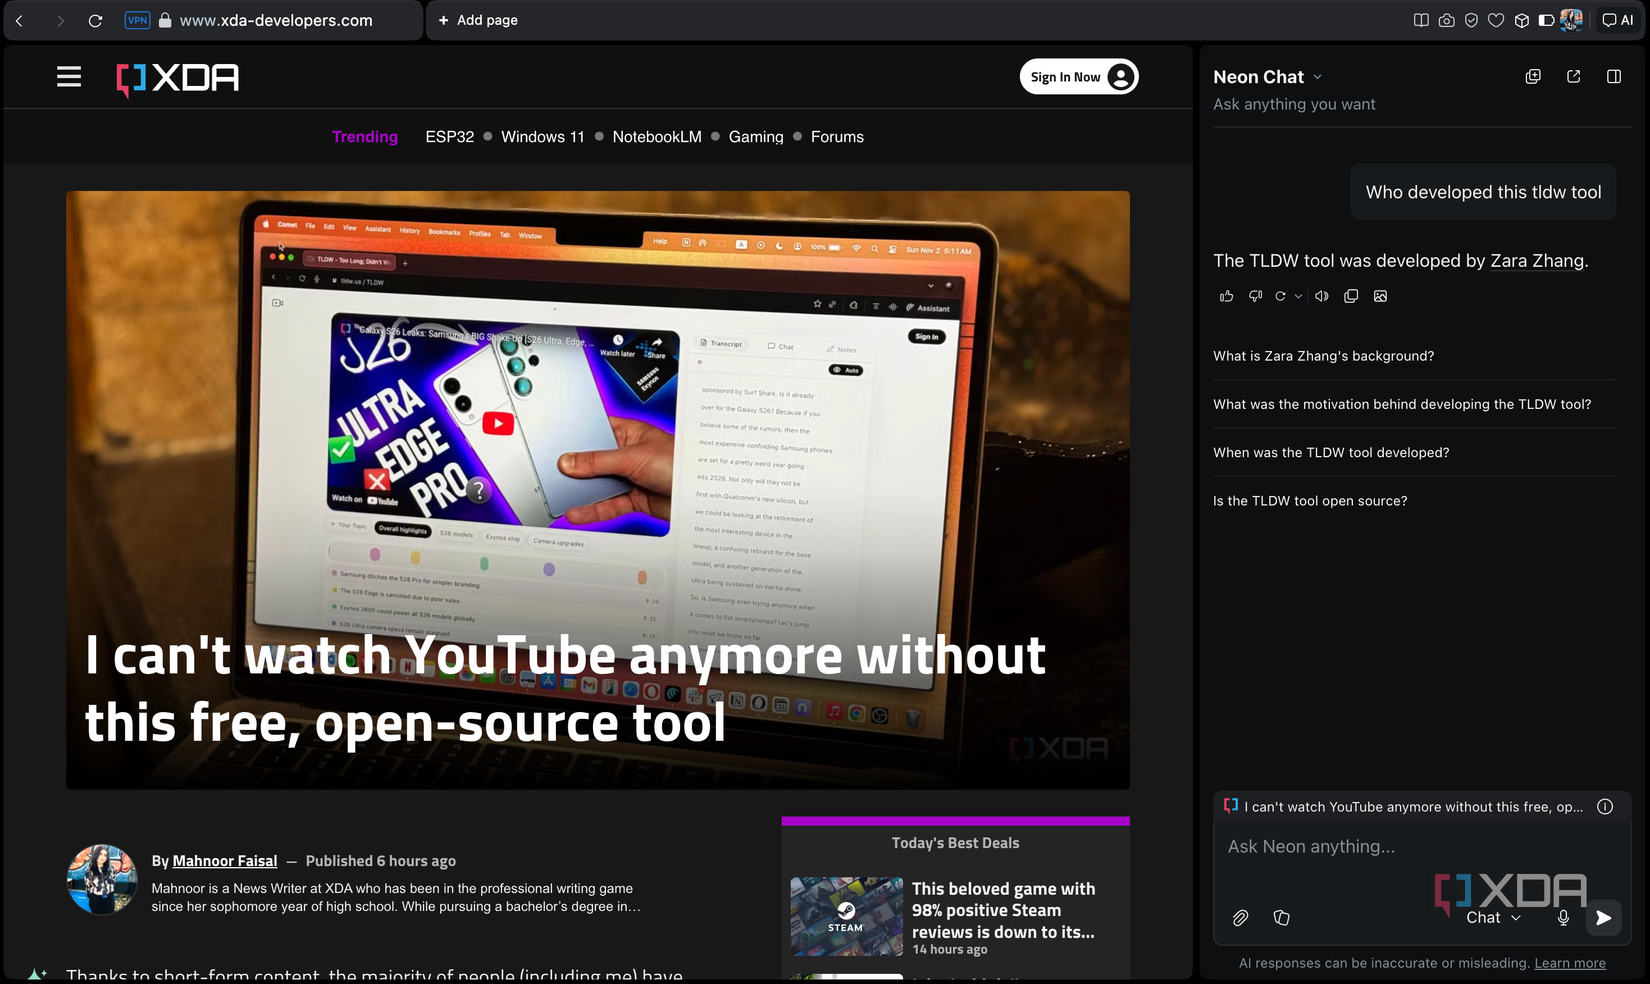Expand the regenerate options chevron
Viewport: 1650px width, 984px height.
coord(1298,296)
